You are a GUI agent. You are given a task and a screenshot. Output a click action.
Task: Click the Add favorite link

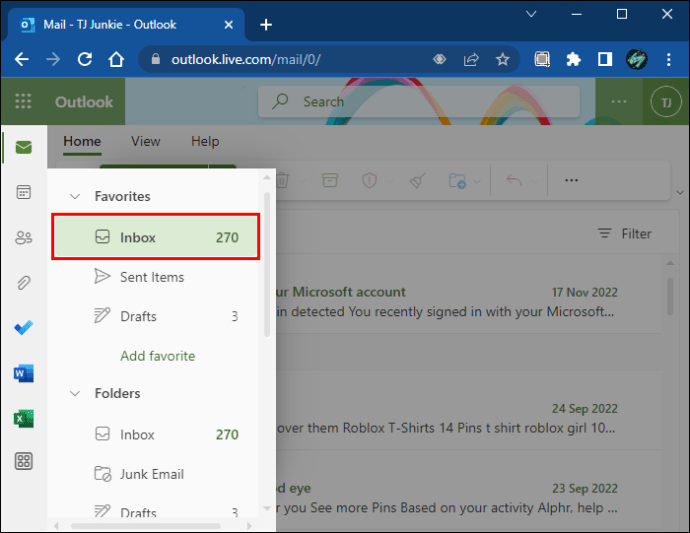tap(157, 356)
